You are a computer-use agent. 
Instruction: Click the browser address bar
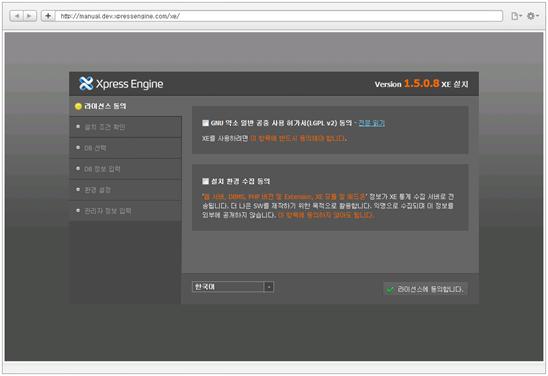pos(279,16)
